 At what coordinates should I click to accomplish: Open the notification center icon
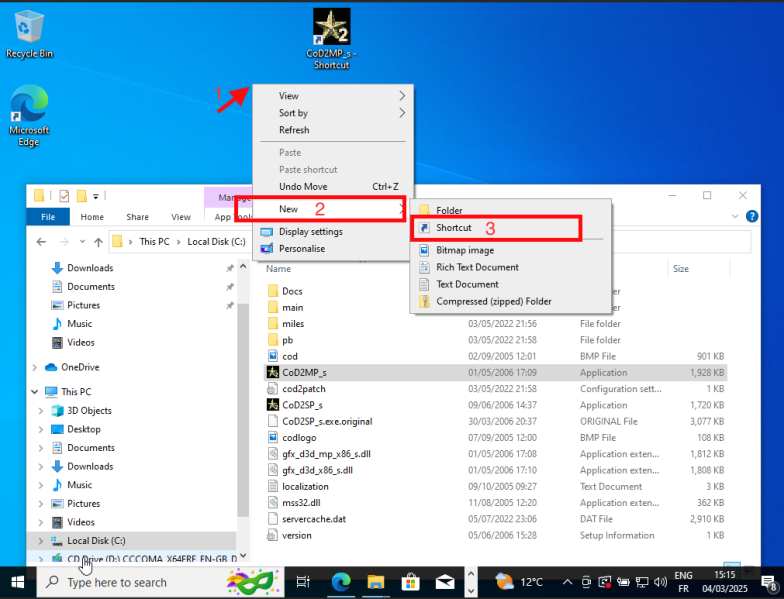768,582
